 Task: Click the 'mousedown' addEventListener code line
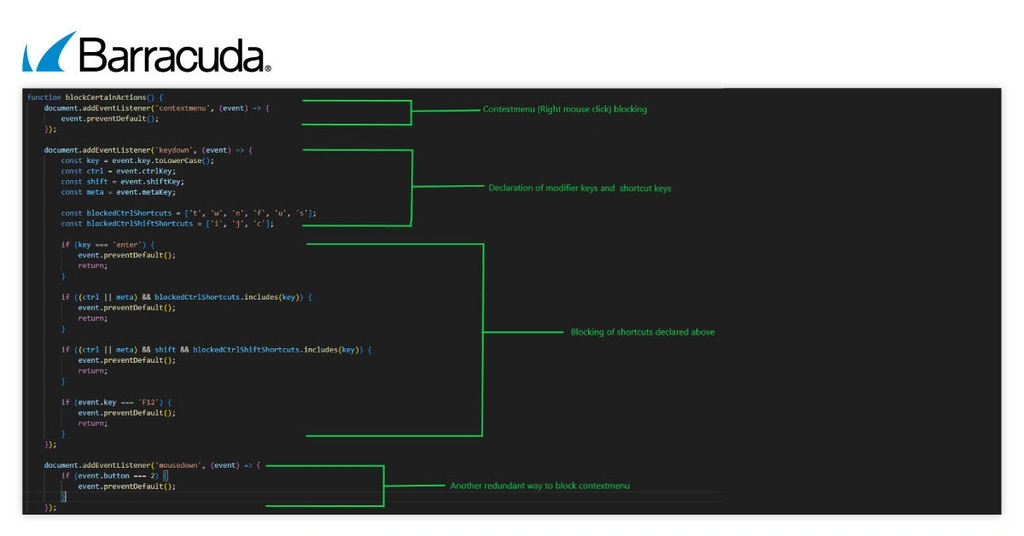(152, 465)
